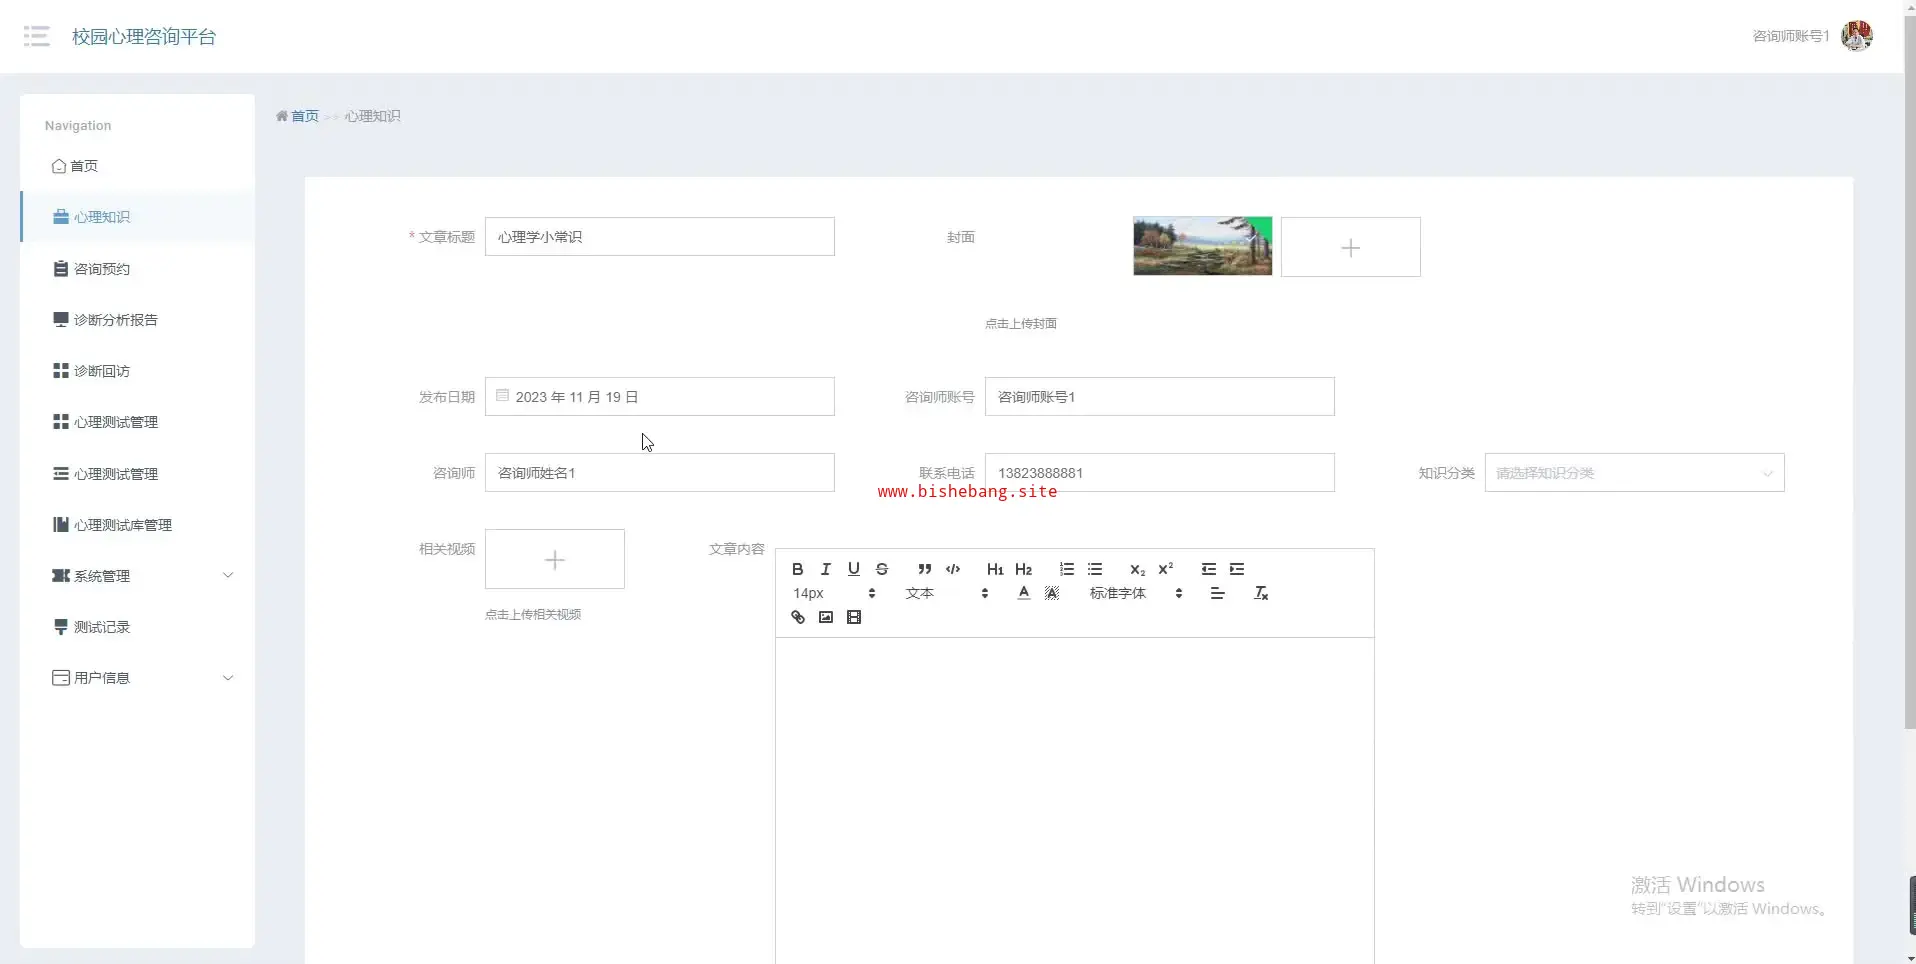
Task: Click the 首页 breadcrumb link
Action: coord(305,116)
